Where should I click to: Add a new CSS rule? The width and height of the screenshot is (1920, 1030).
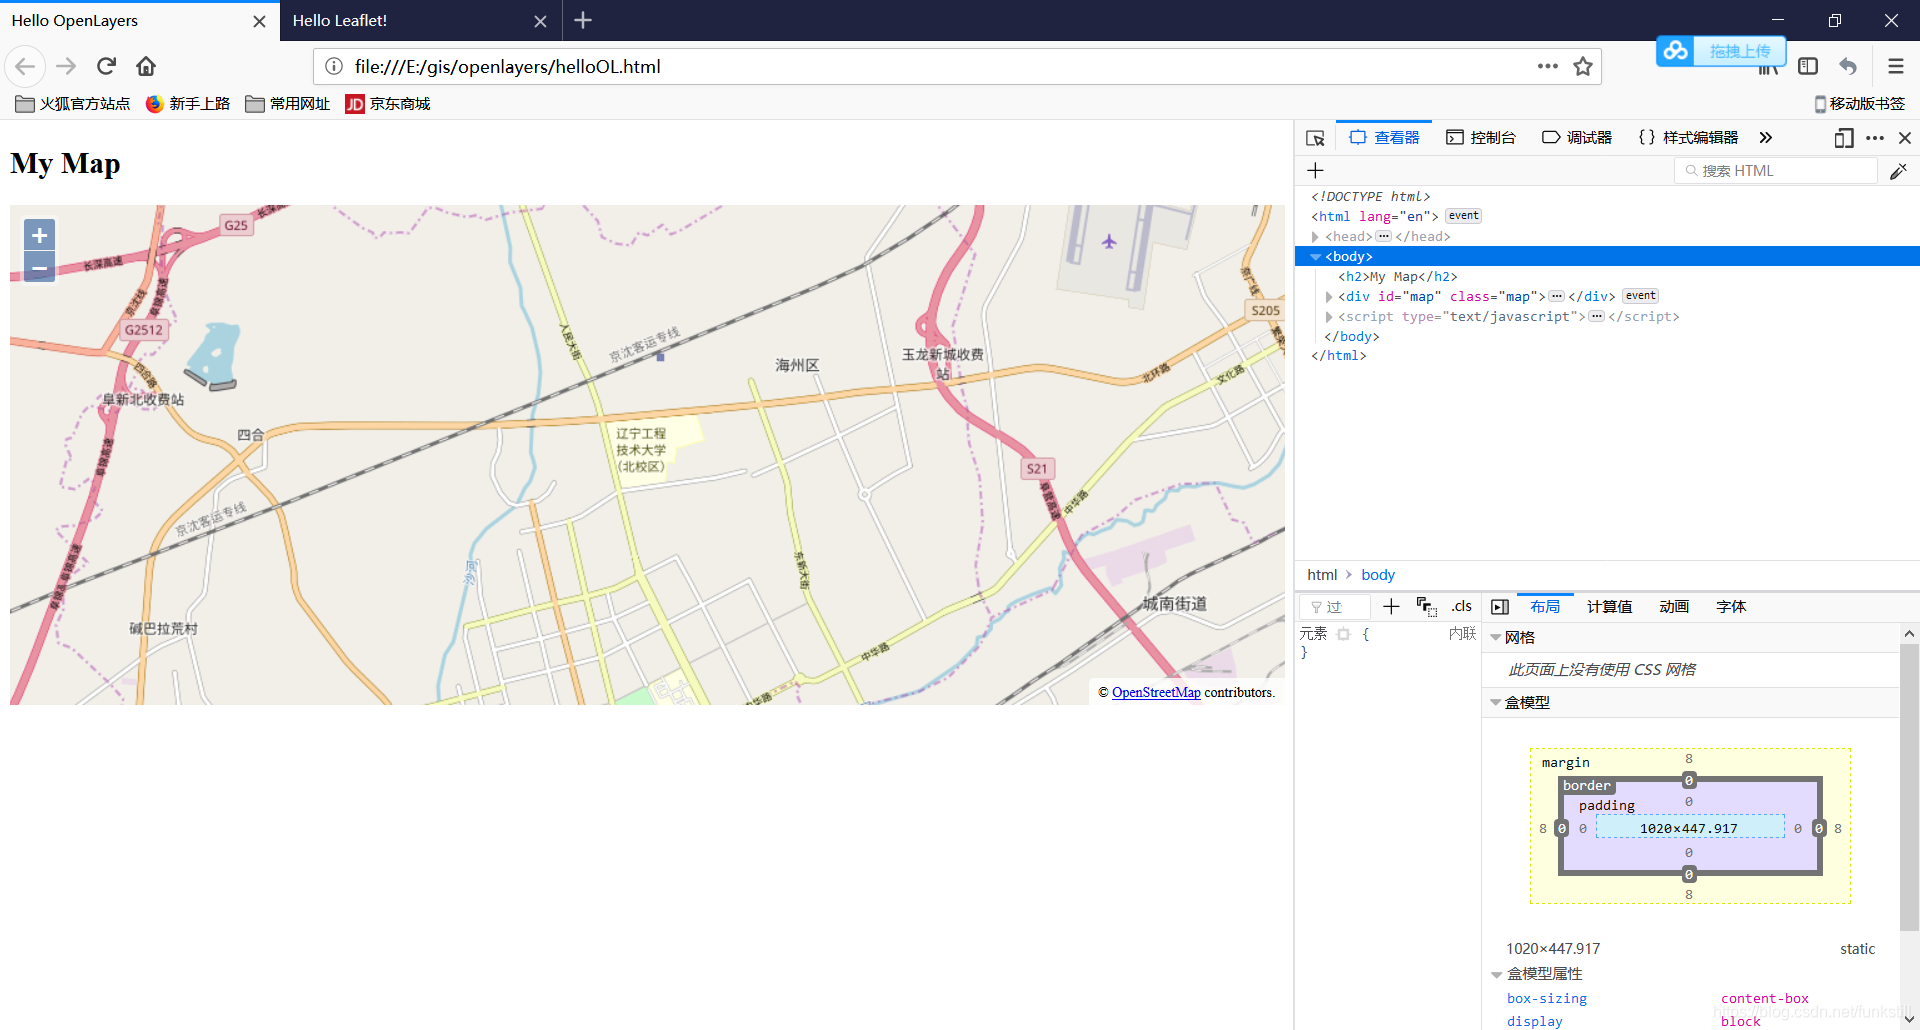1390,606
